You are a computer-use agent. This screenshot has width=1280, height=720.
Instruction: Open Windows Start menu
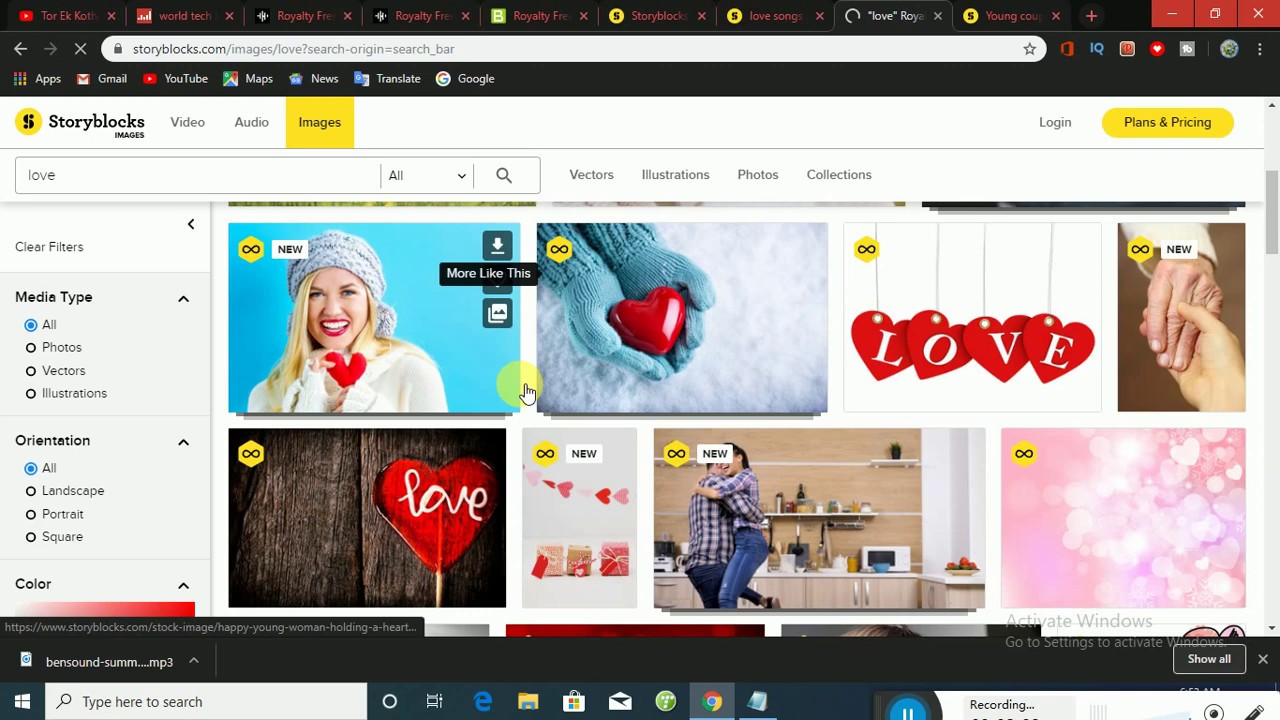22,702
